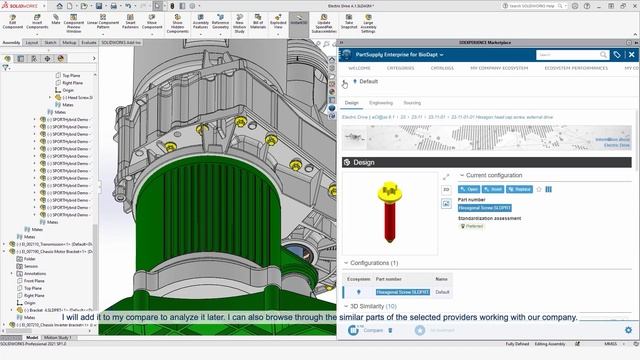Click the Mate tool

click(56, 20)
